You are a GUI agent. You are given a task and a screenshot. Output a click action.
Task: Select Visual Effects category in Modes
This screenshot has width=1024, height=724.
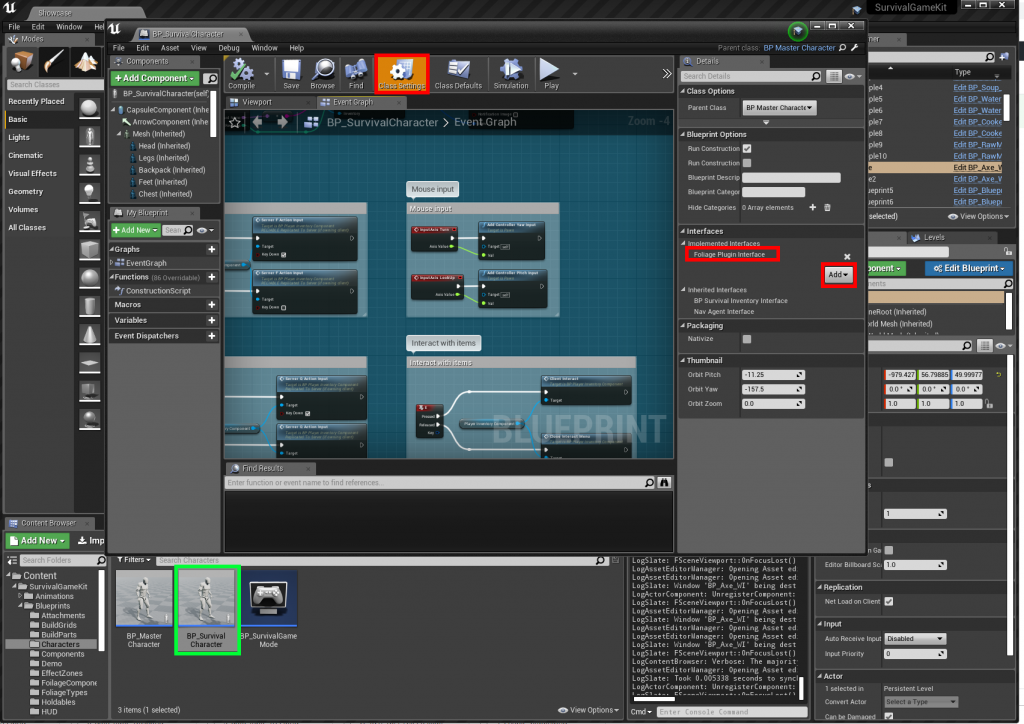(x=32, y=174)
